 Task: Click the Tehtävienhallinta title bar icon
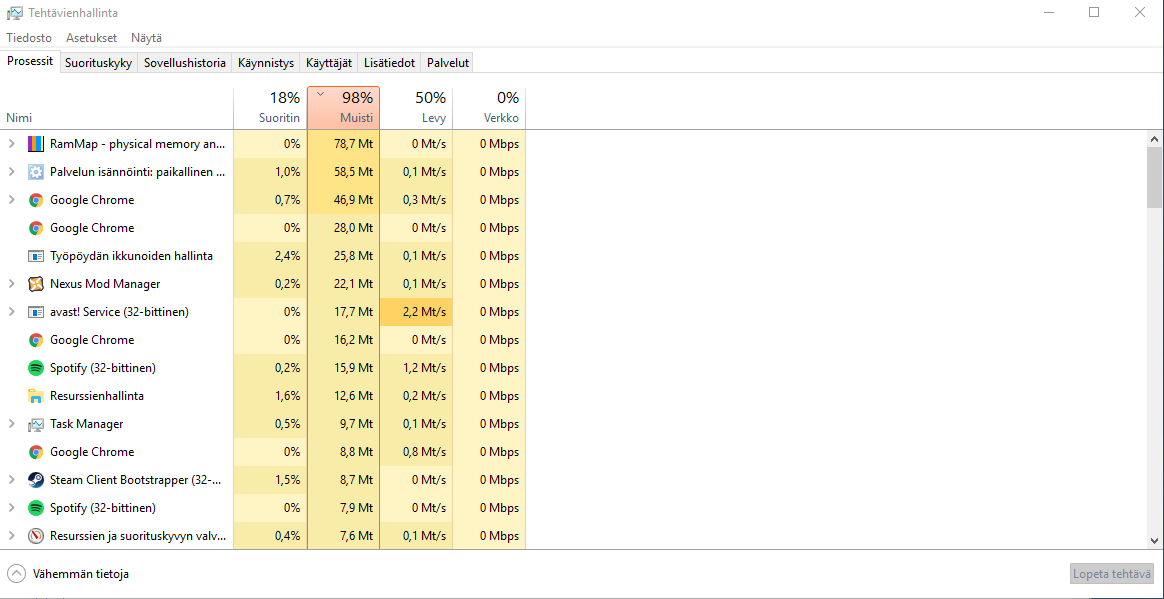pos(14,13)
